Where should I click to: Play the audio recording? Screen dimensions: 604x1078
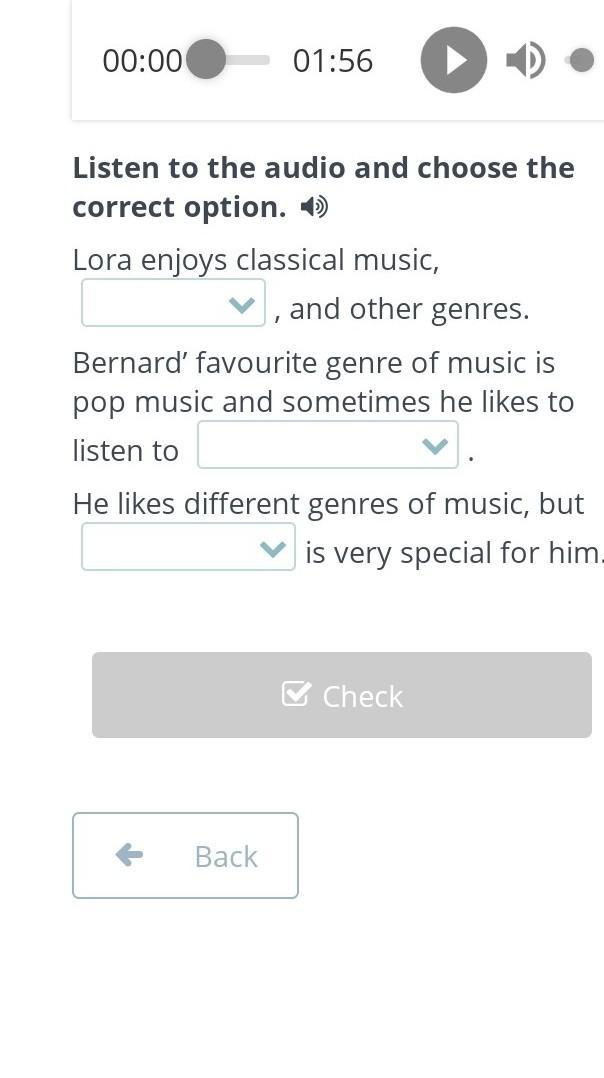point(454,60)
